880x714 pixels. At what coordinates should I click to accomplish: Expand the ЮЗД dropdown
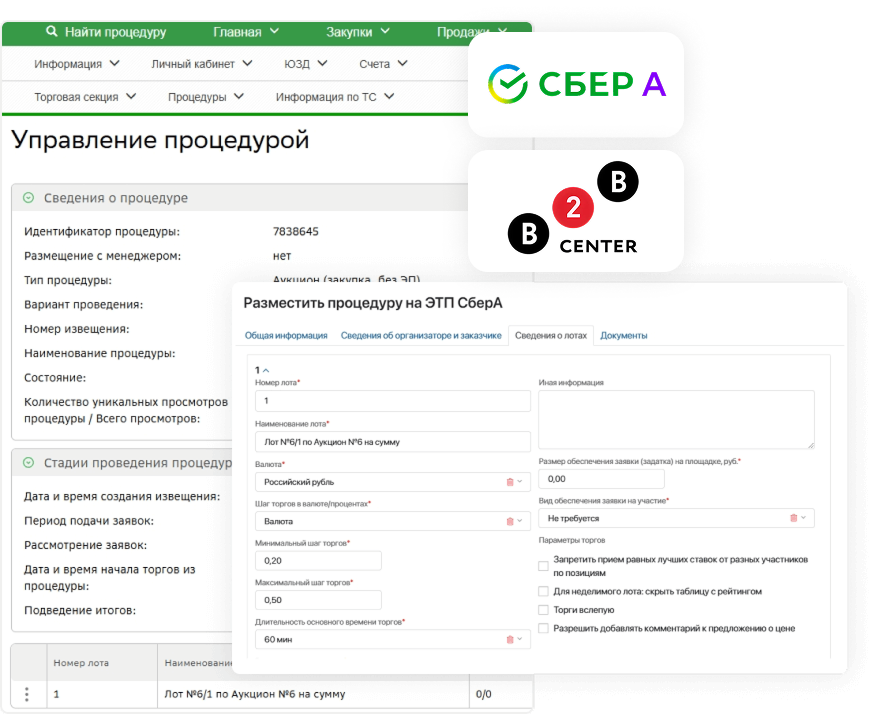pyautogui.click(x=305, y=64)
